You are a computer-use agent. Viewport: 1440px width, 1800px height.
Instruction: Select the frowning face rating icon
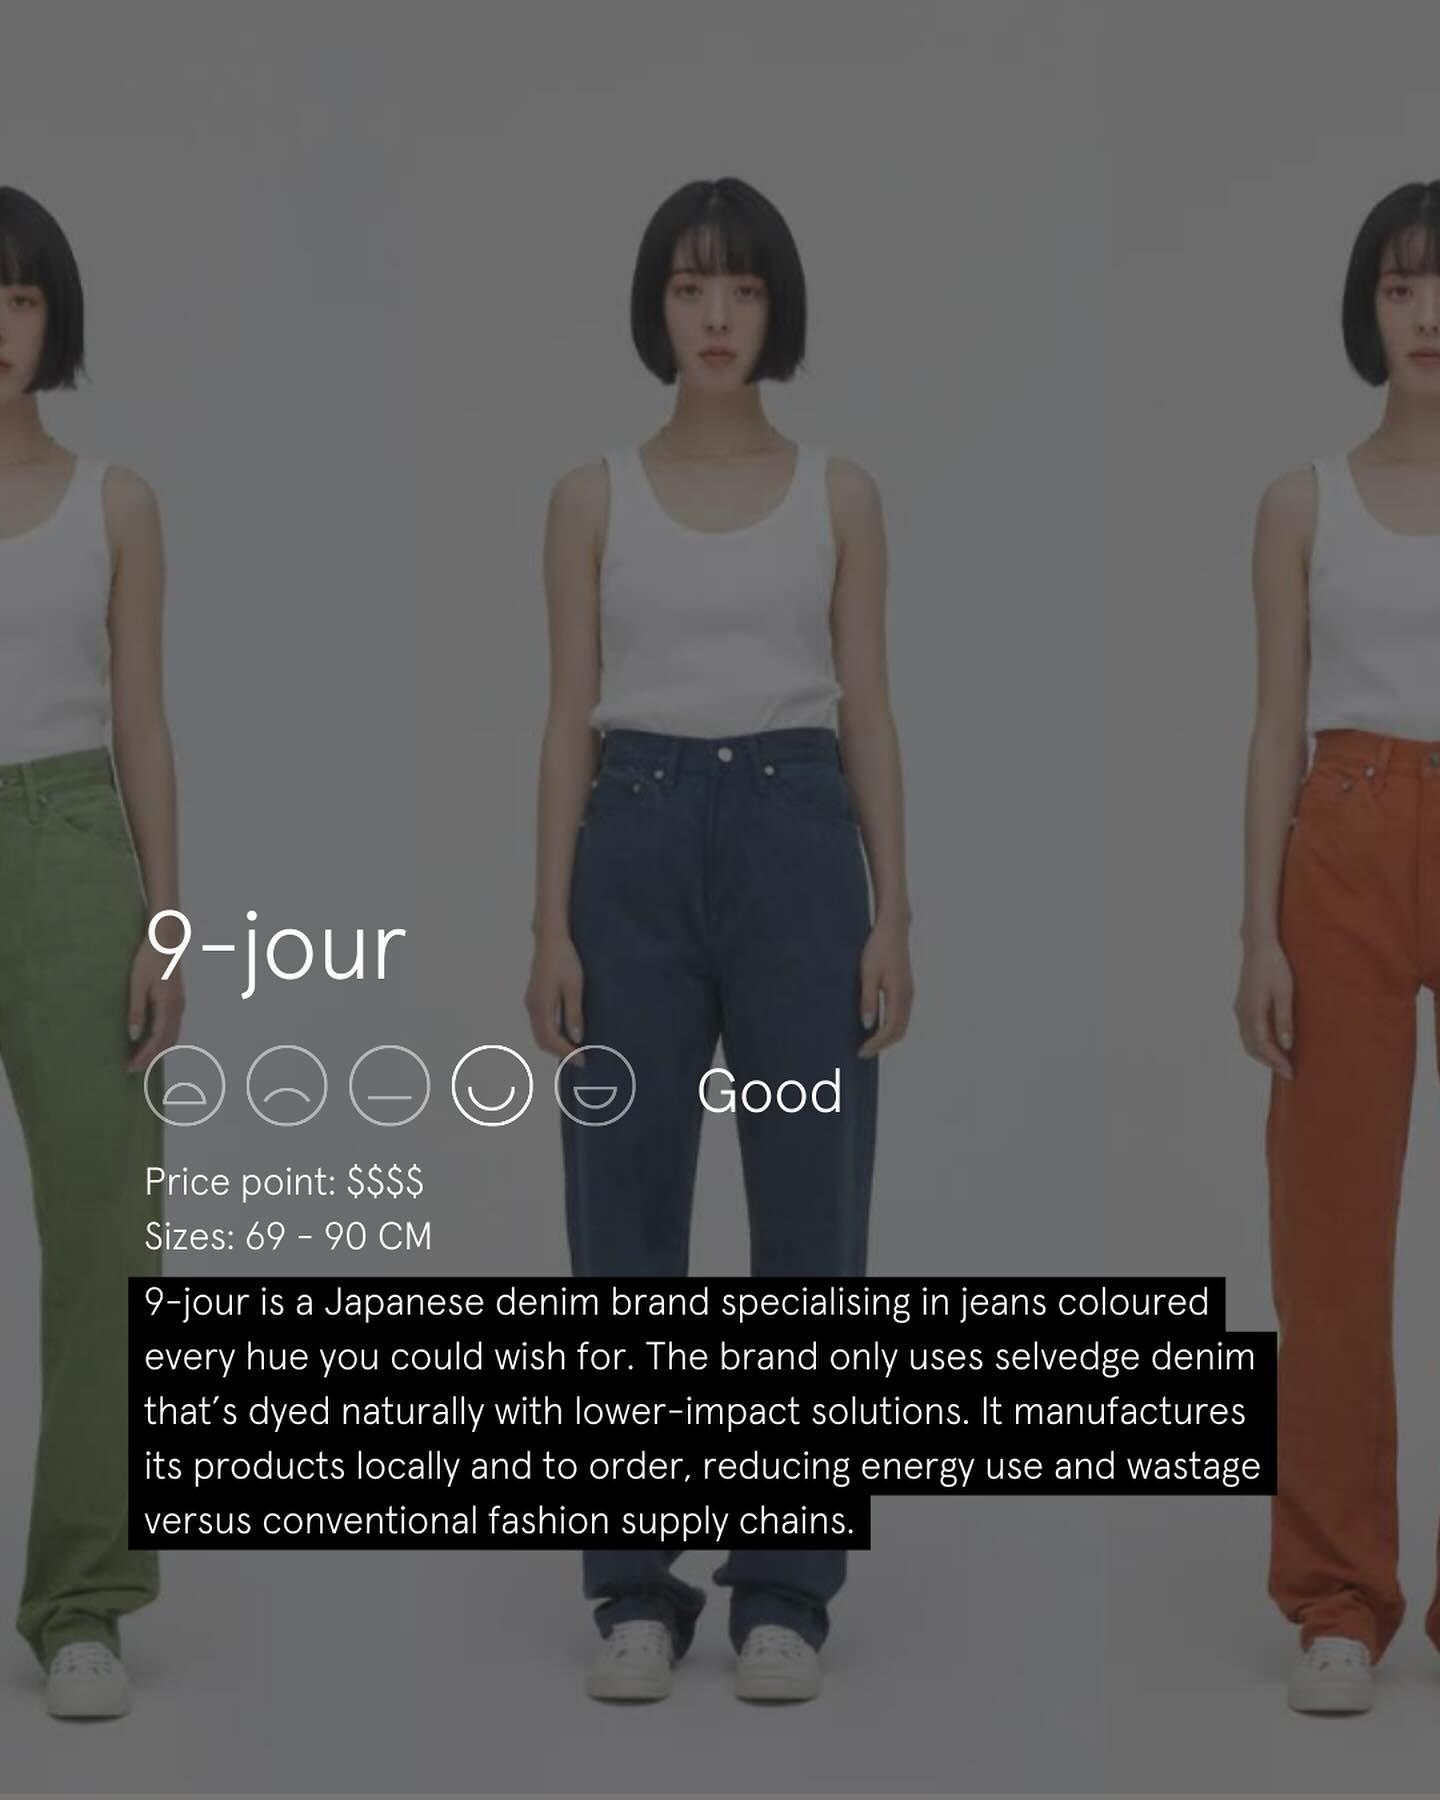[x=287, y=1085]
